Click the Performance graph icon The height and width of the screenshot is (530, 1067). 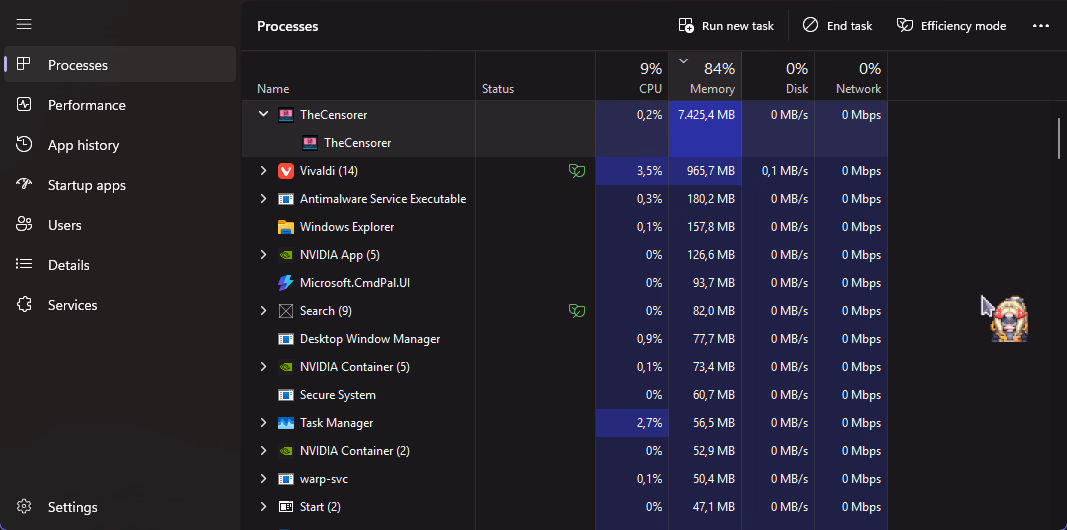24,105
